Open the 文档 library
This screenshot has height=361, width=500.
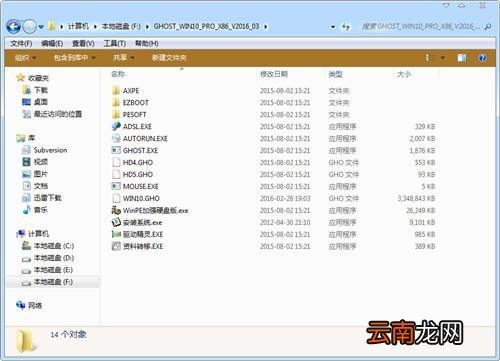click(35, 186)
